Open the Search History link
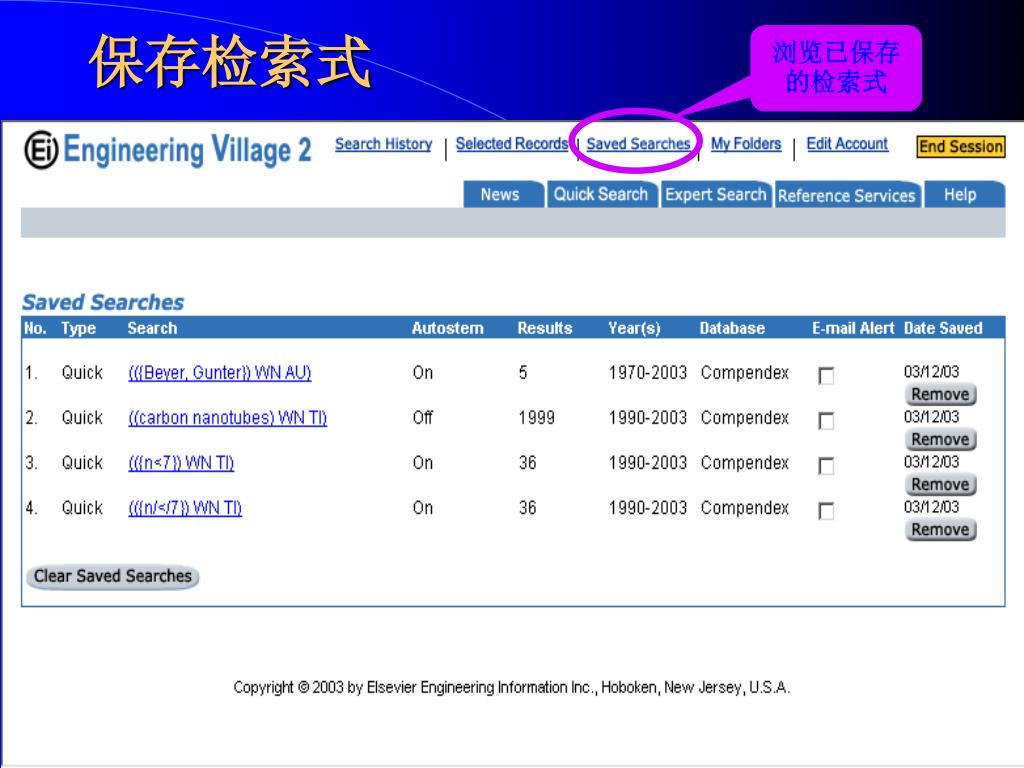The height and width of the screenshot is (768, 1024). click(x=383, y=144)
